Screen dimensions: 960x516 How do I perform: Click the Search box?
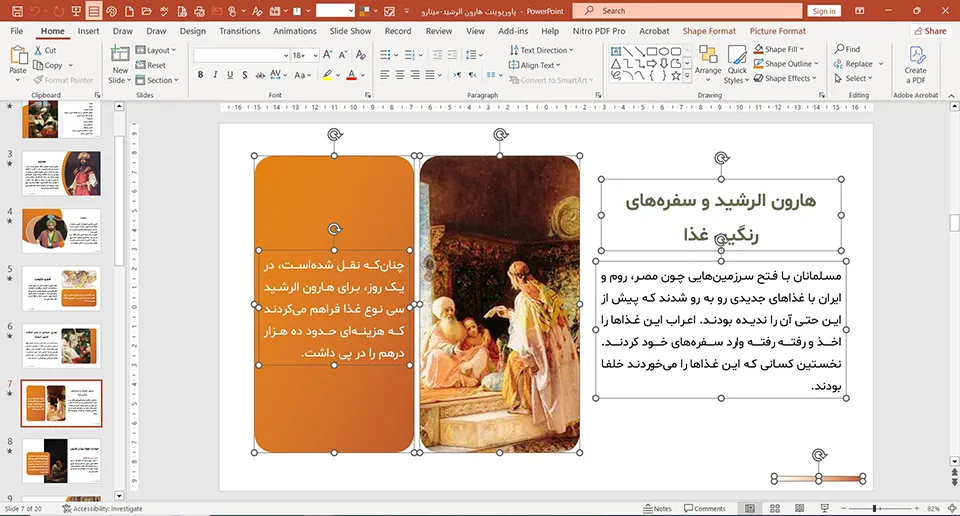687,10
